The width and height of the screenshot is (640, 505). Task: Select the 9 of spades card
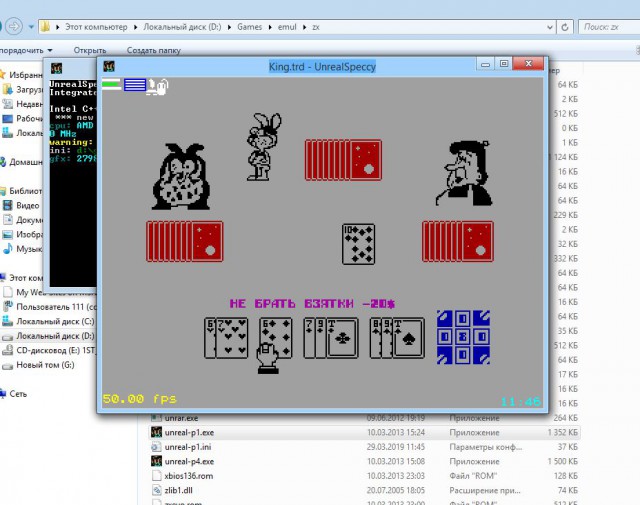point(386,338)
